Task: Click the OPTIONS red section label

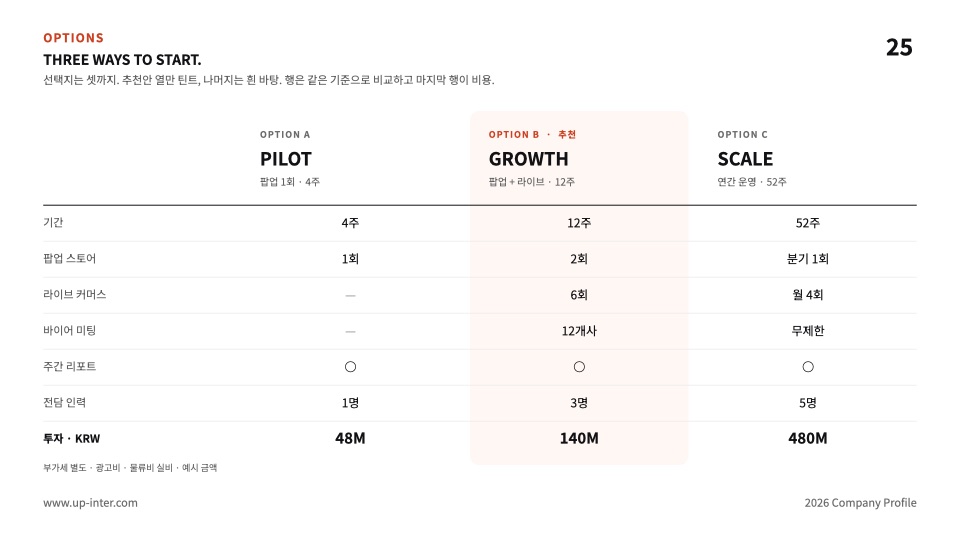Action: click(73, 38)
